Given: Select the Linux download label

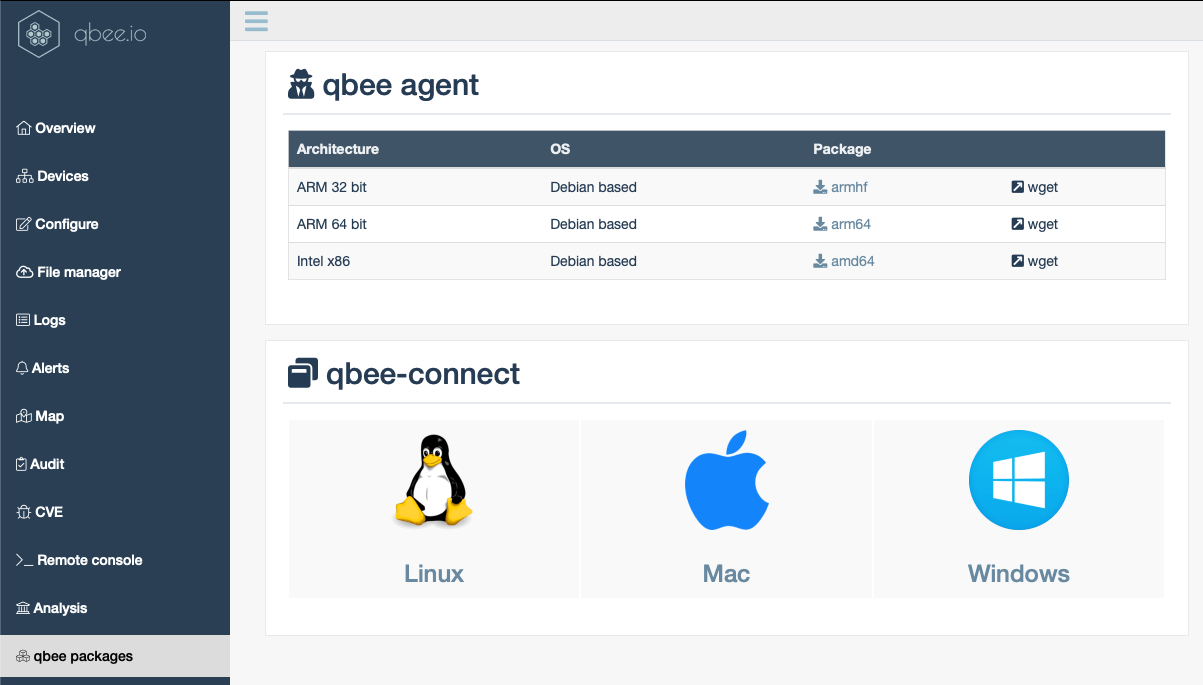Looking at the screenshot, I should pos(434,574).
